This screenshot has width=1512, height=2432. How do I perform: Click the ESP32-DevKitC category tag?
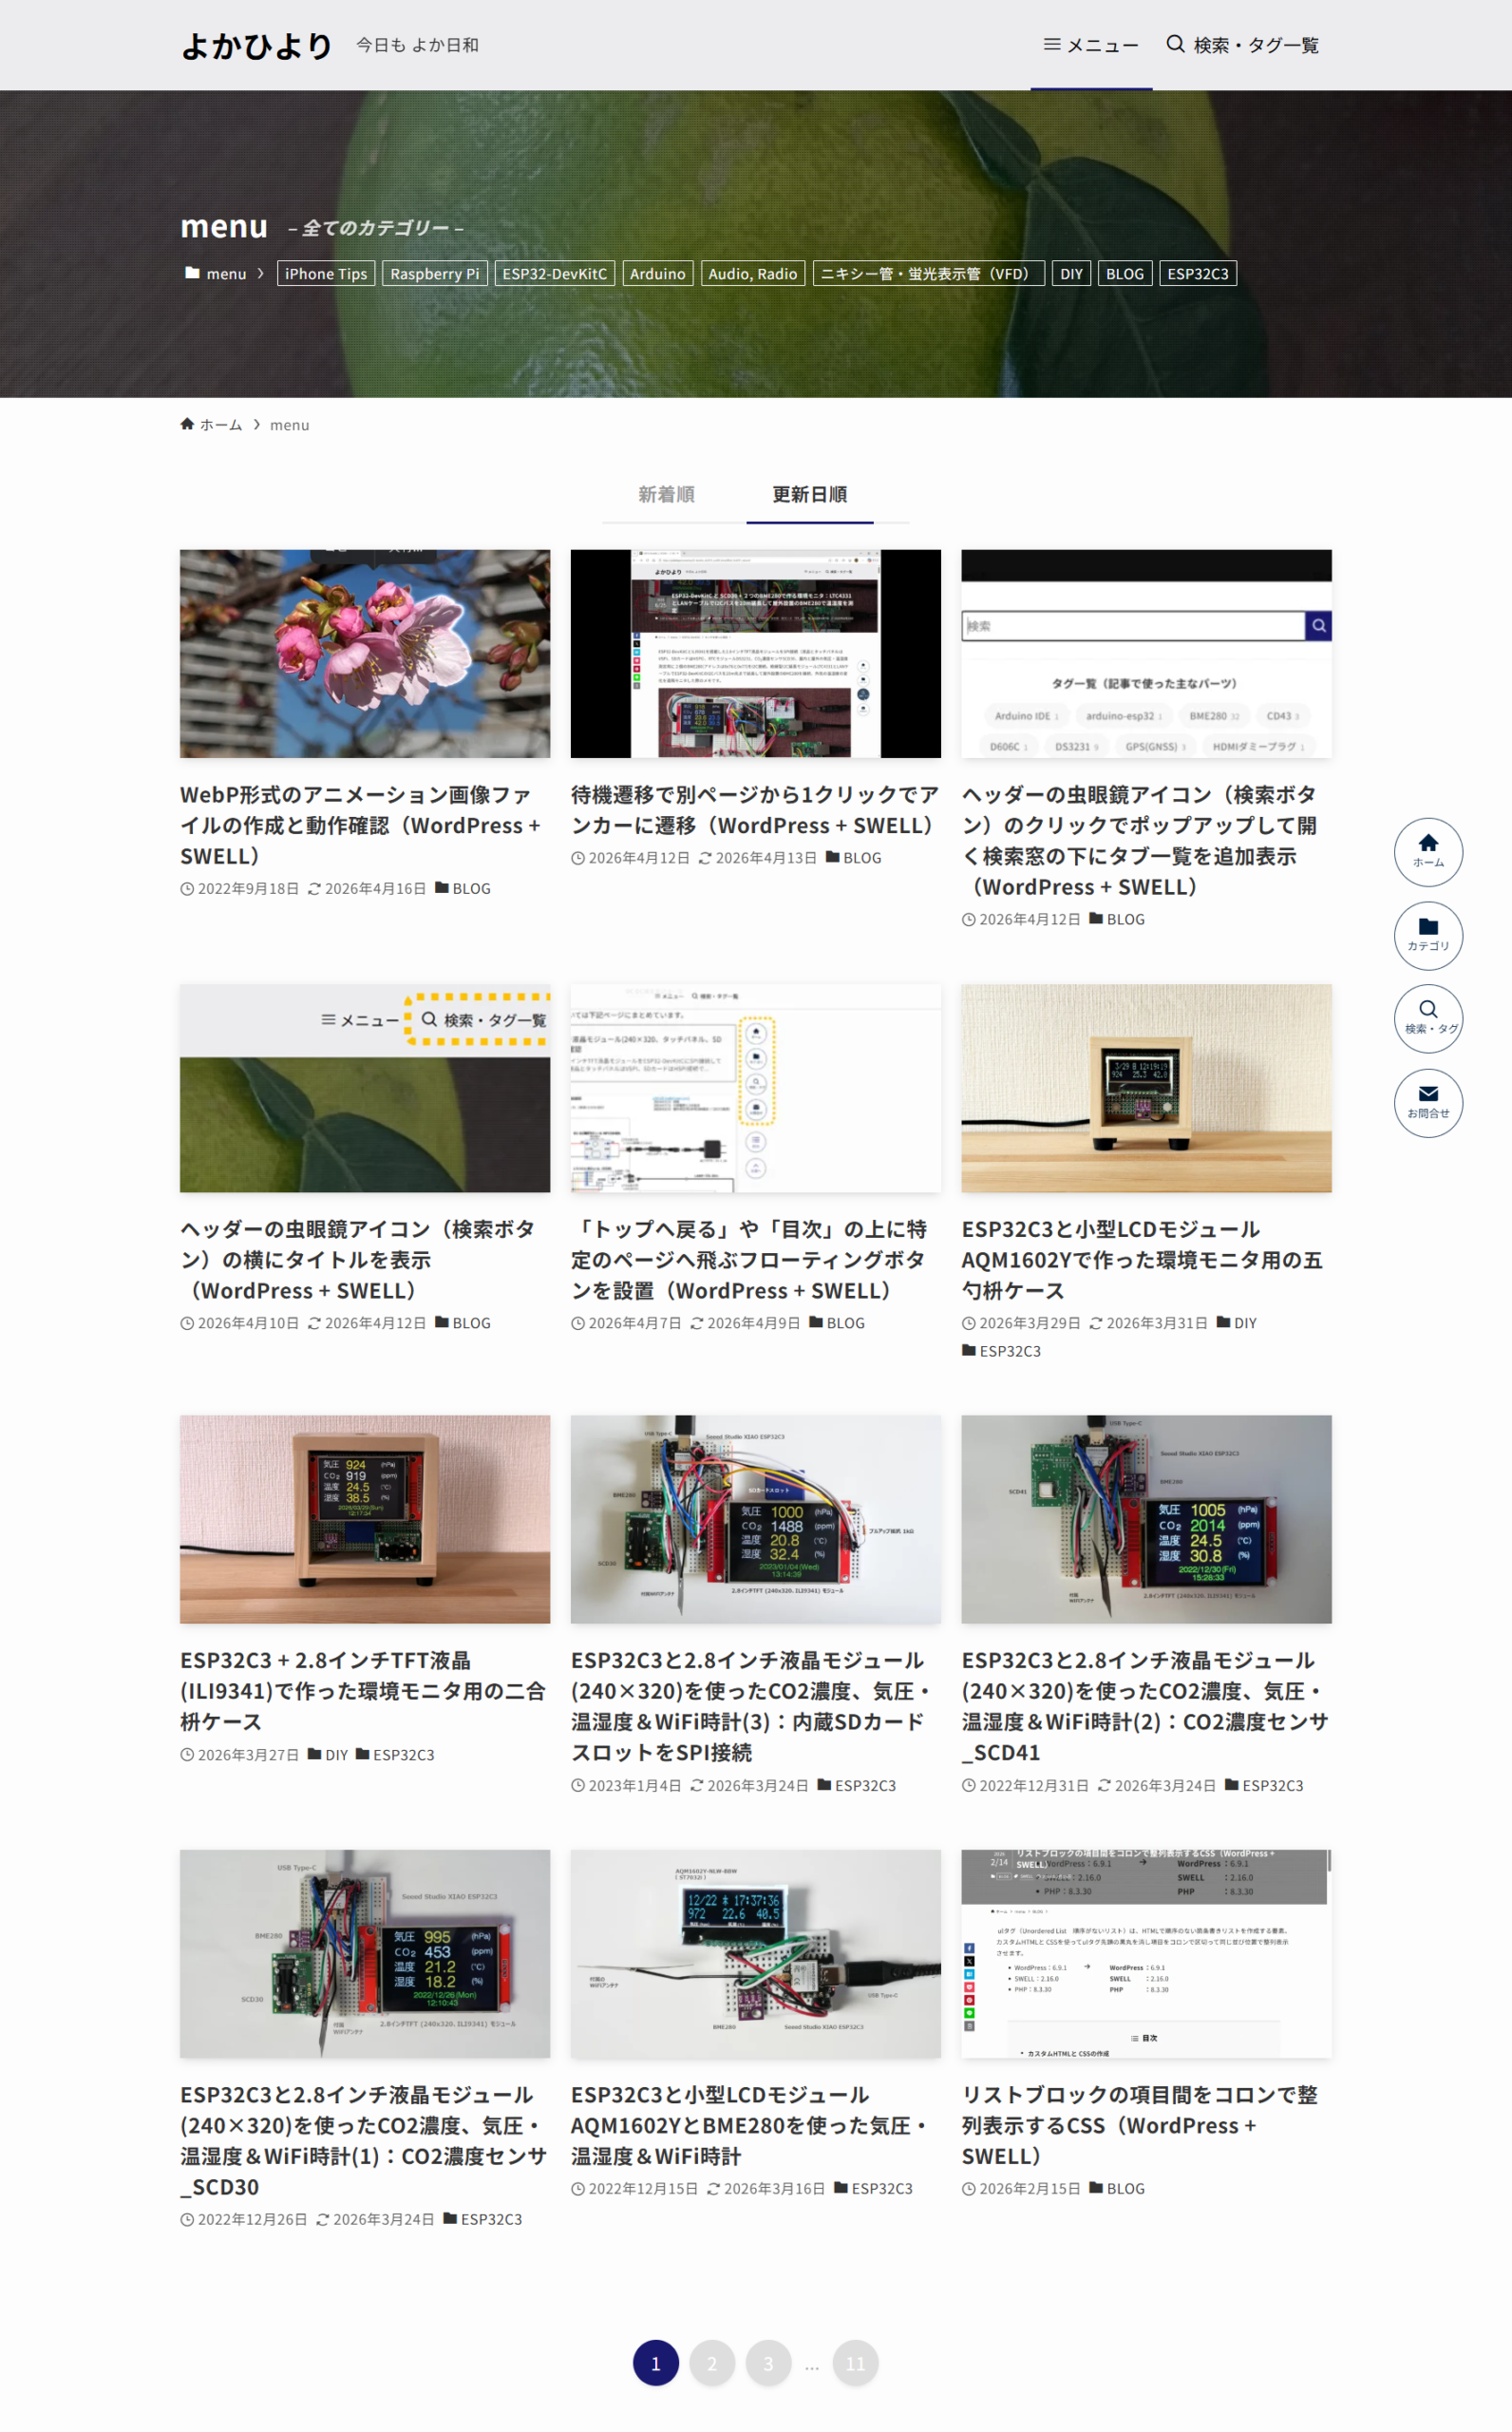(x=554, y=274)
